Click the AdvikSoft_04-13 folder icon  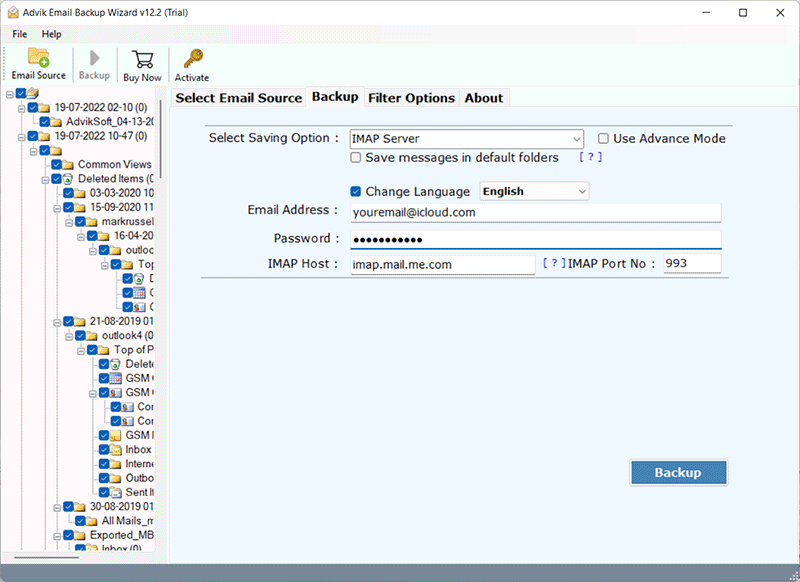[56, 122]
